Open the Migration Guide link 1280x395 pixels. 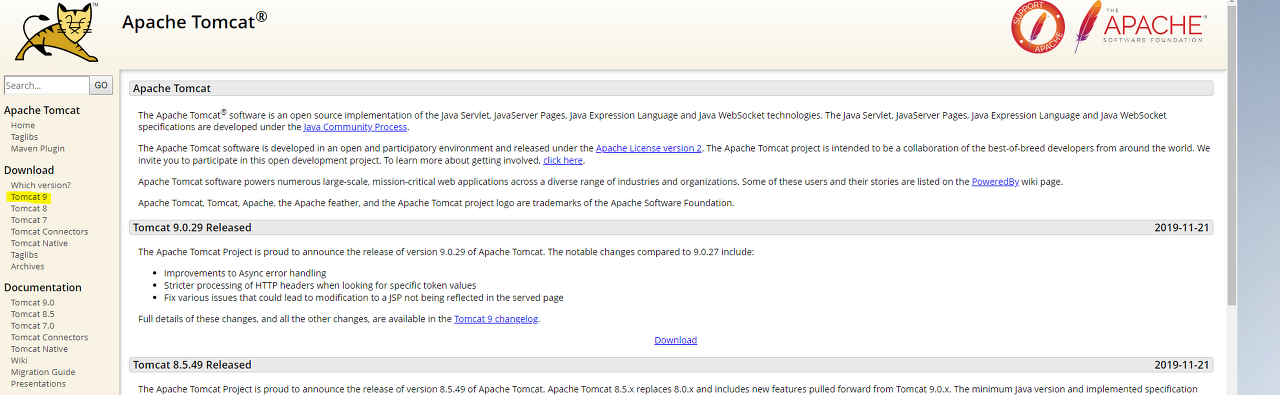[43, 372]
